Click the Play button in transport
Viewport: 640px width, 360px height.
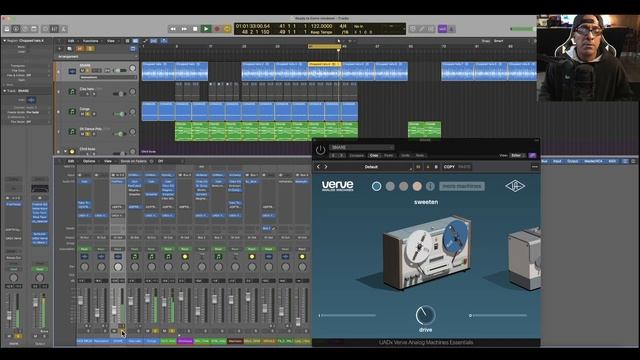[x=206, y=29]
